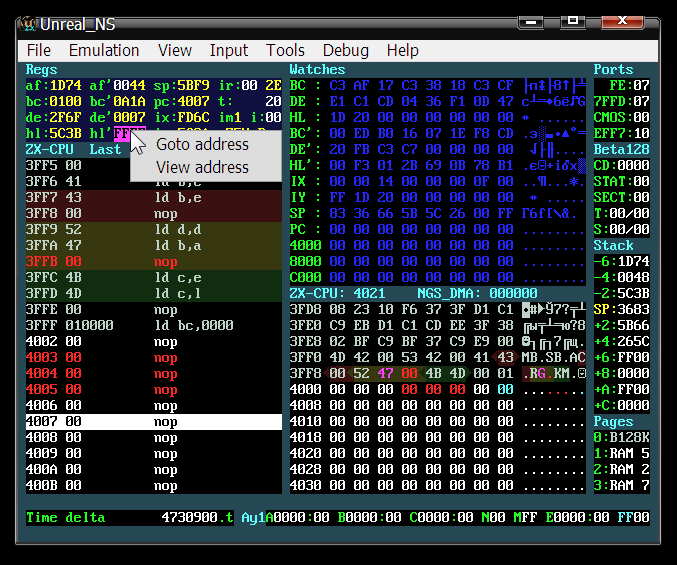Click the C000 watch row
Image resolution: width=677 pixels, height=565 pixels.
pos(437,278)
